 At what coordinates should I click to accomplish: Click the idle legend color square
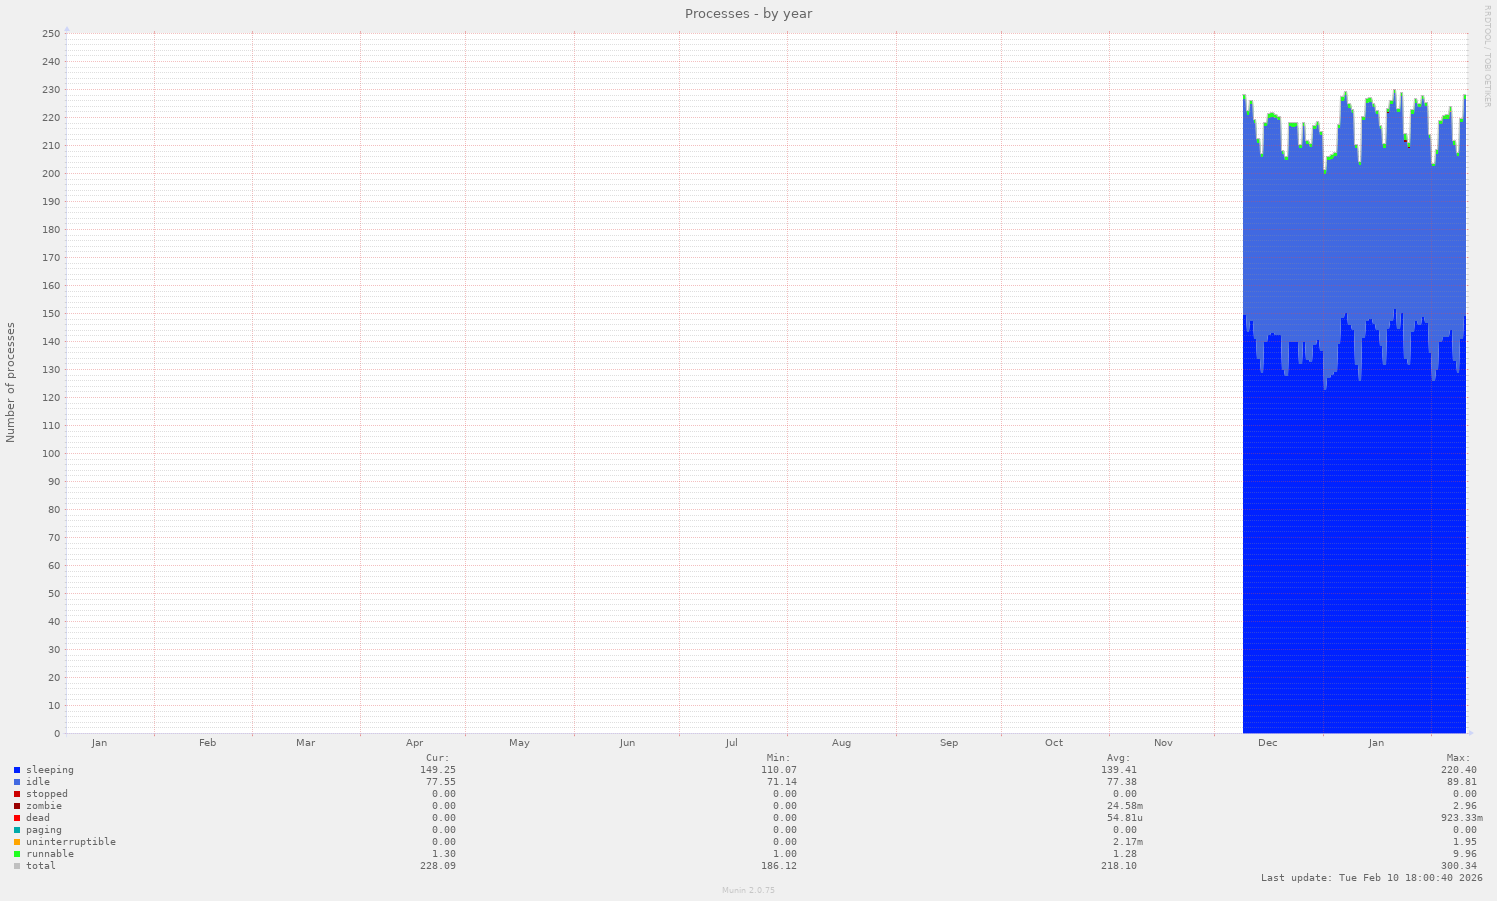tap(17, 782)
